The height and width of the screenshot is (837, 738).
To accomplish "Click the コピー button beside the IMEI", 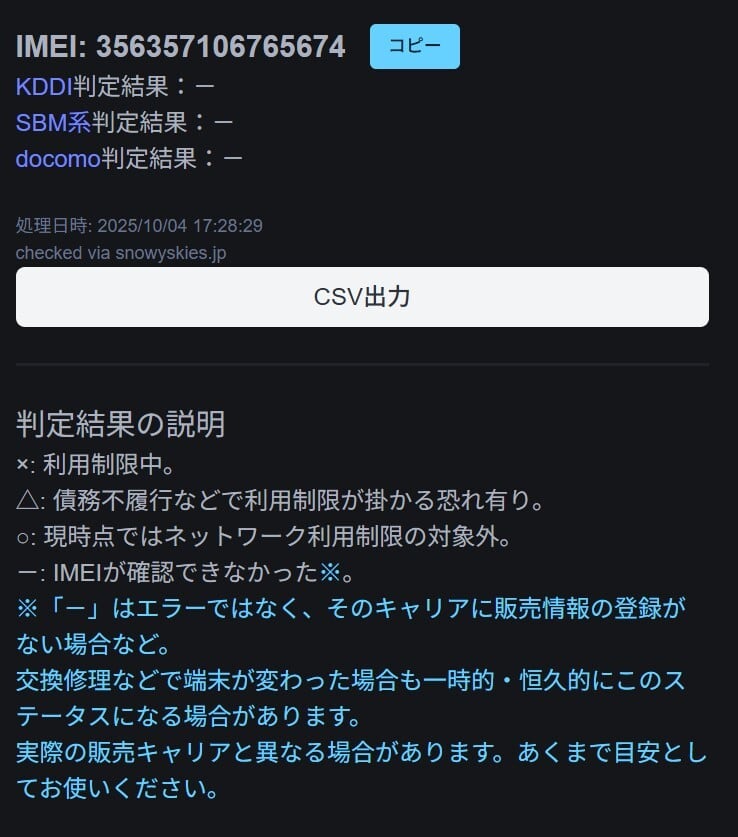I will click(x=415, y=46).
